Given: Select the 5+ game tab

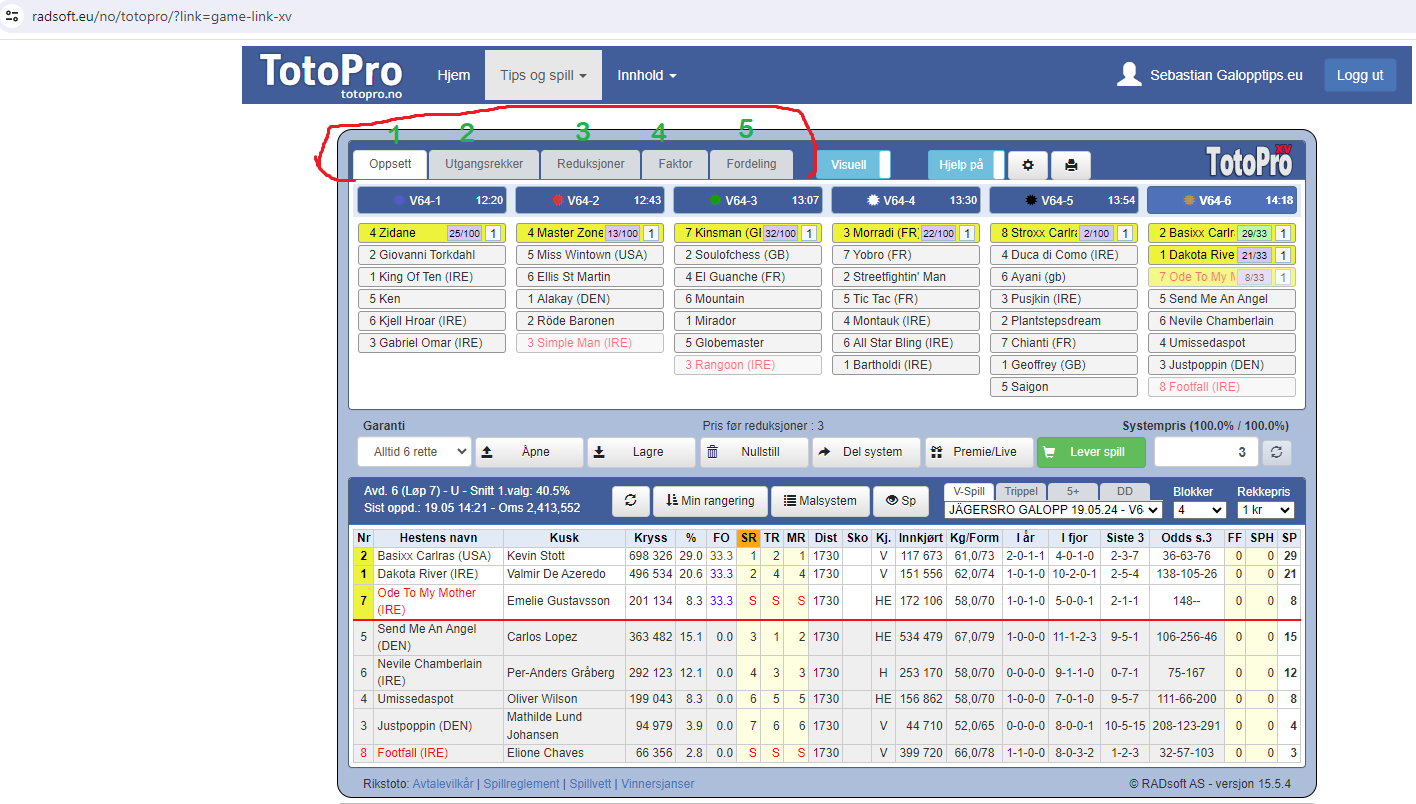Looking at the screenshot, I should 1073,492.
